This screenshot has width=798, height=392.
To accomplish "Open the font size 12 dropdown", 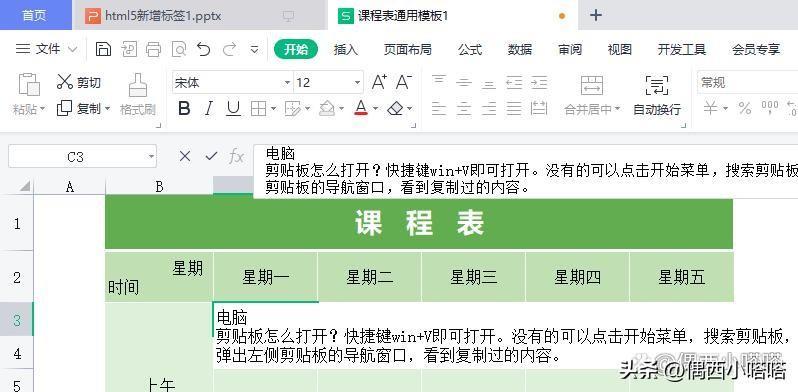I will coord(357,82).
